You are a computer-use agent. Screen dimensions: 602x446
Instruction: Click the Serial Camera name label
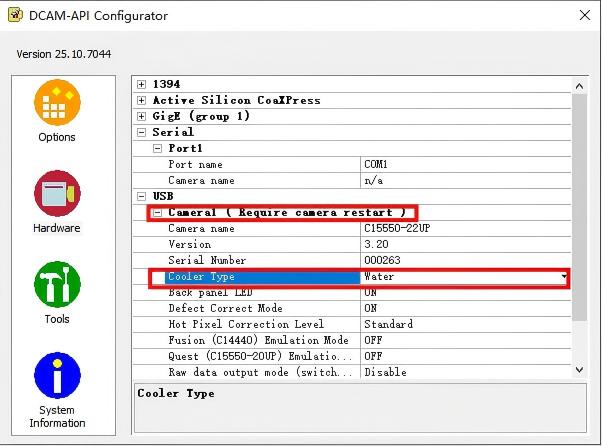coord(201,180)
